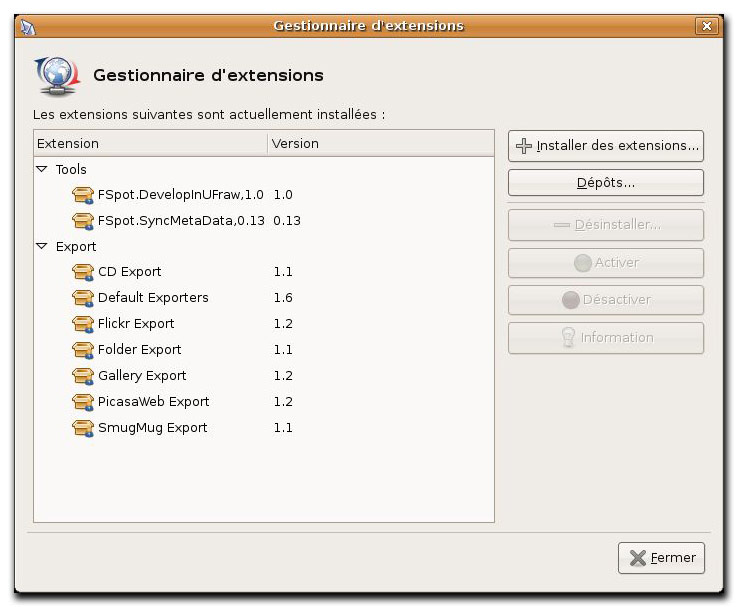
Task: Click version 1.6 of Default Exporters
Action: pos(283,298)
